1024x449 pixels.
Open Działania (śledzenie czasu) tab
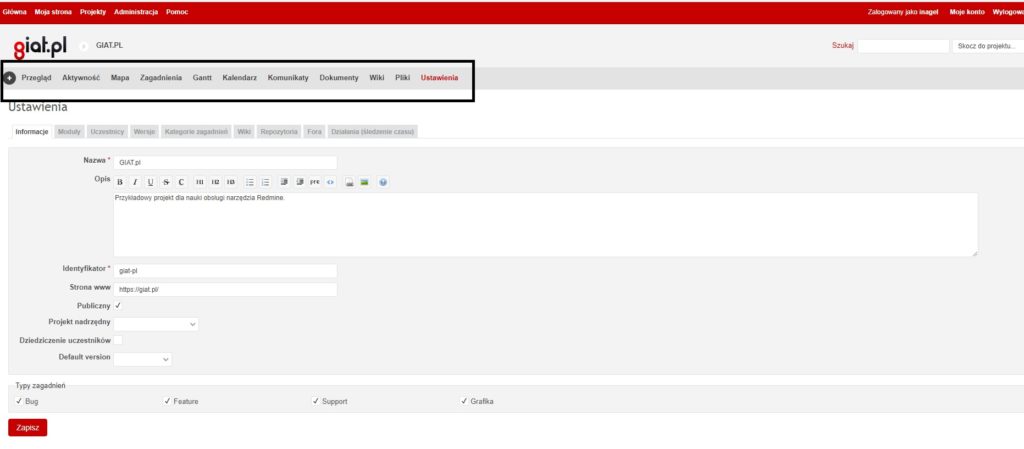click(373, 132)
